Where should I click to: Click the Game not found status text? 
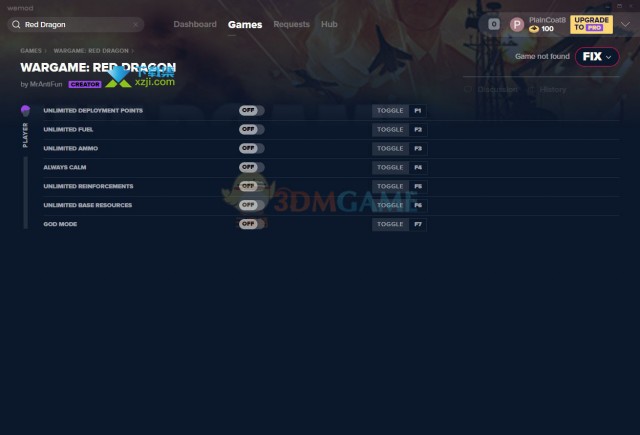(542, 56)
